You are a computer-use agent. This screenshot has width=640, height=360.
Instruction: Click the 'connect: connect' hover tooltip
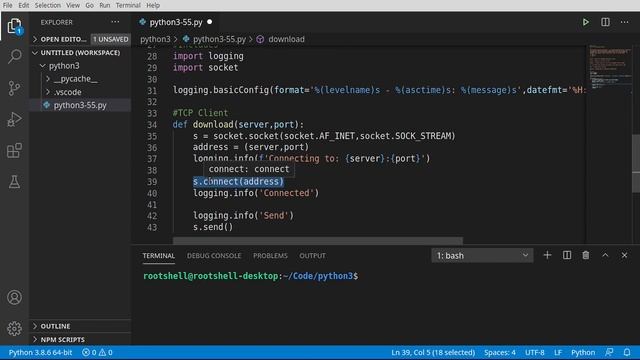(249, 169)
